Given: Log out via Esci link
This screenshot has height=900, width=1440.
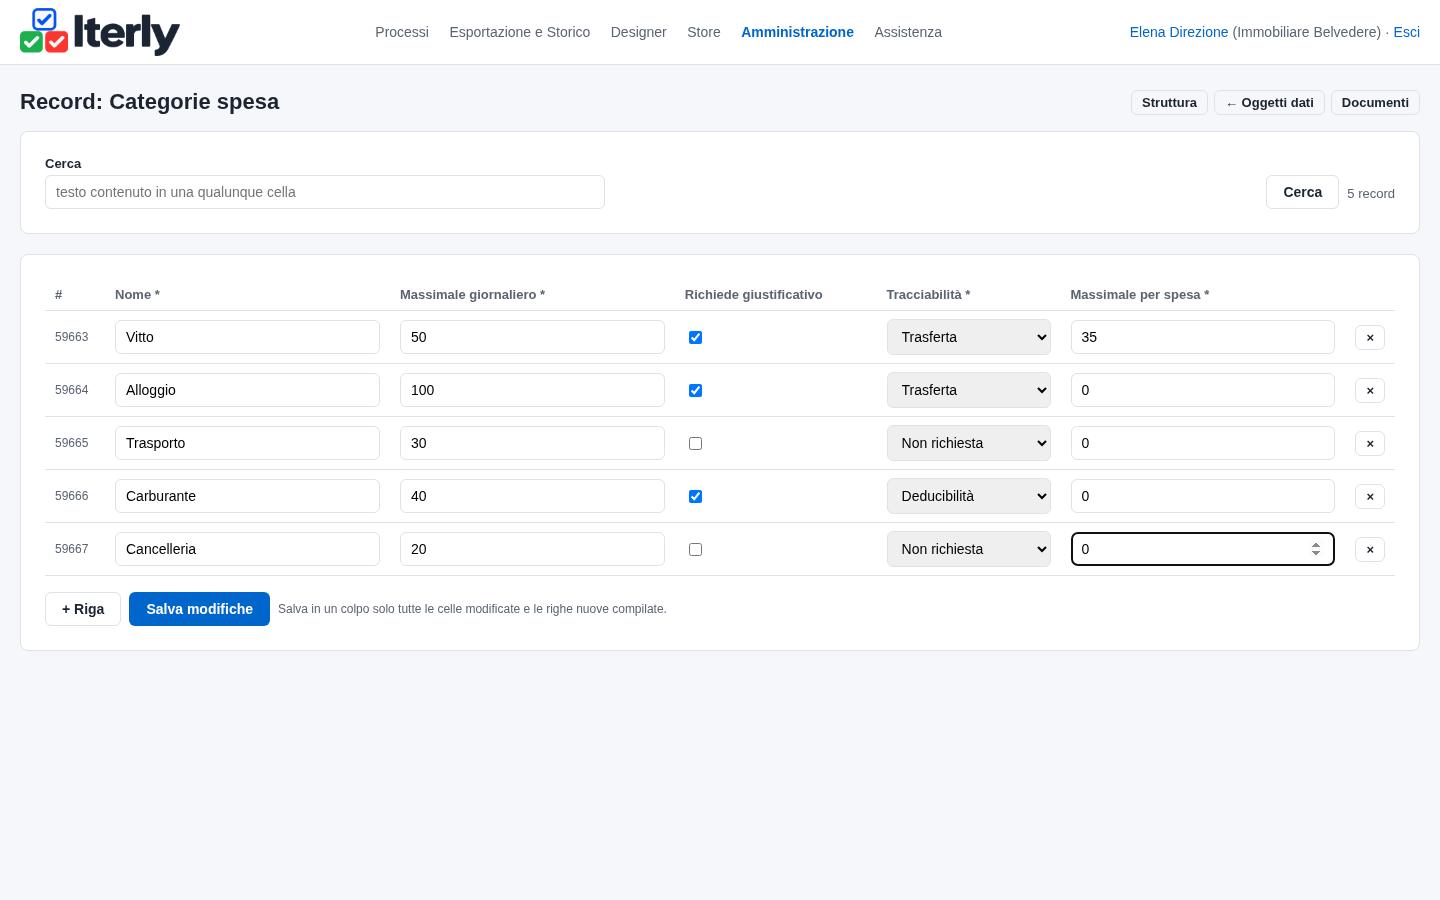Looking at the screenshot, I should click(x=1406, y=32).
